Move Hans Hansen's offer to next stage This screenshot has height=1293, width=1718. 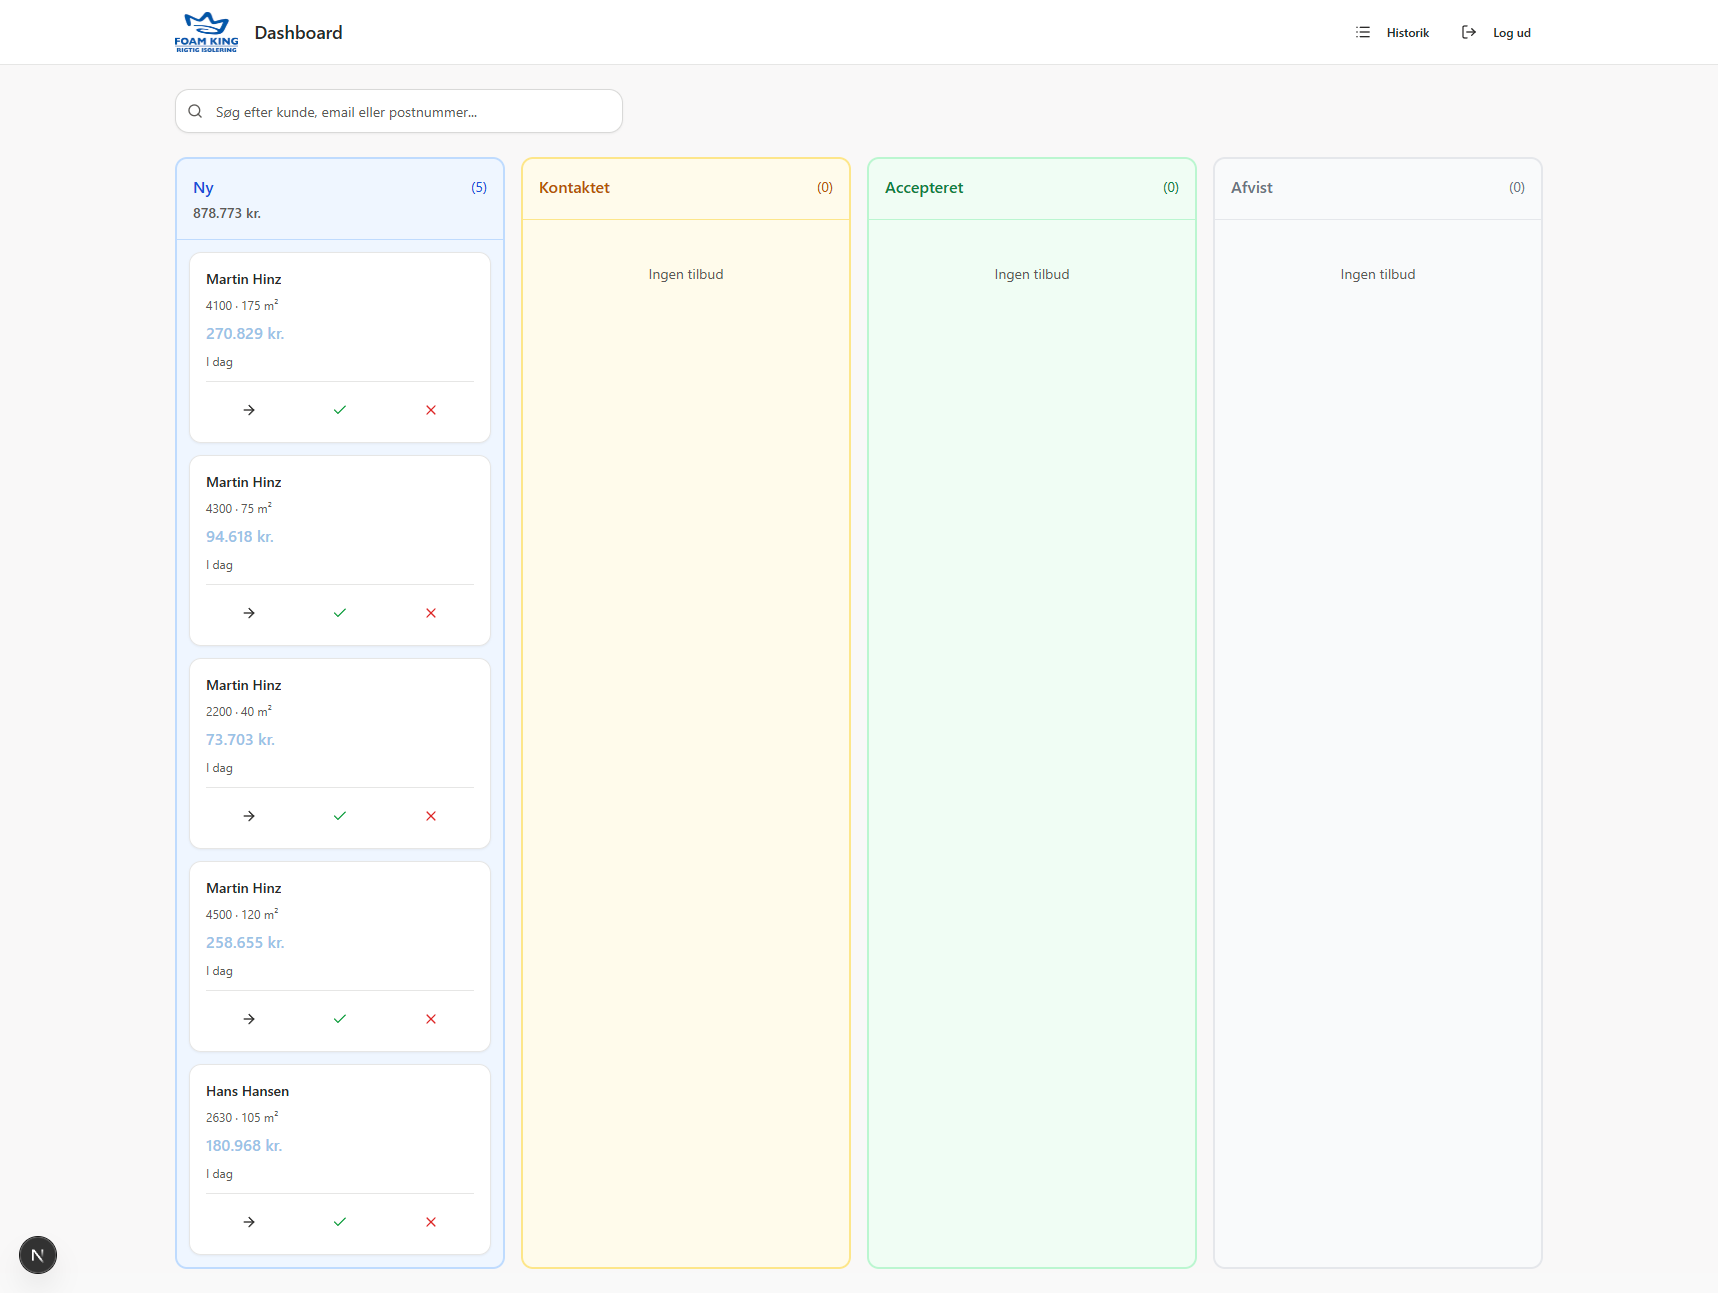pos(249,1222)
